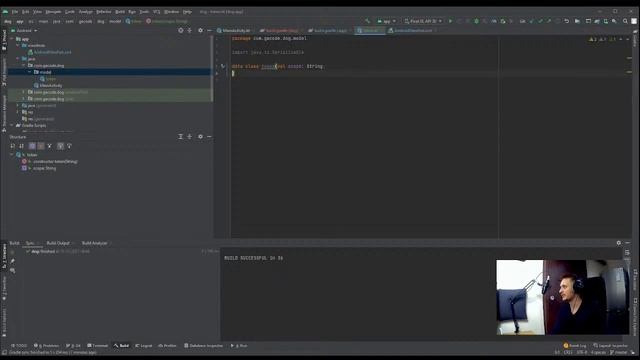Open the File menu
The width and height of the screenshot is (640, 360).
15,12
